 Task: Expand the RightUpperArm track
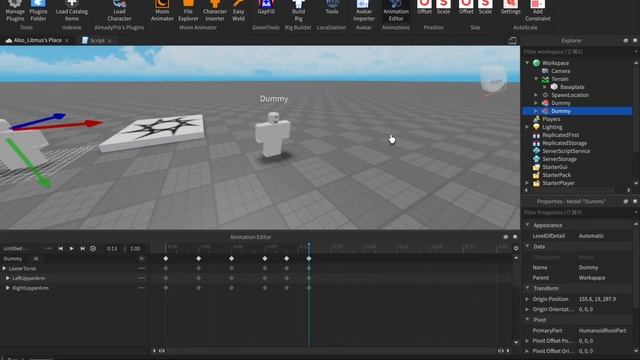[8, 288]
